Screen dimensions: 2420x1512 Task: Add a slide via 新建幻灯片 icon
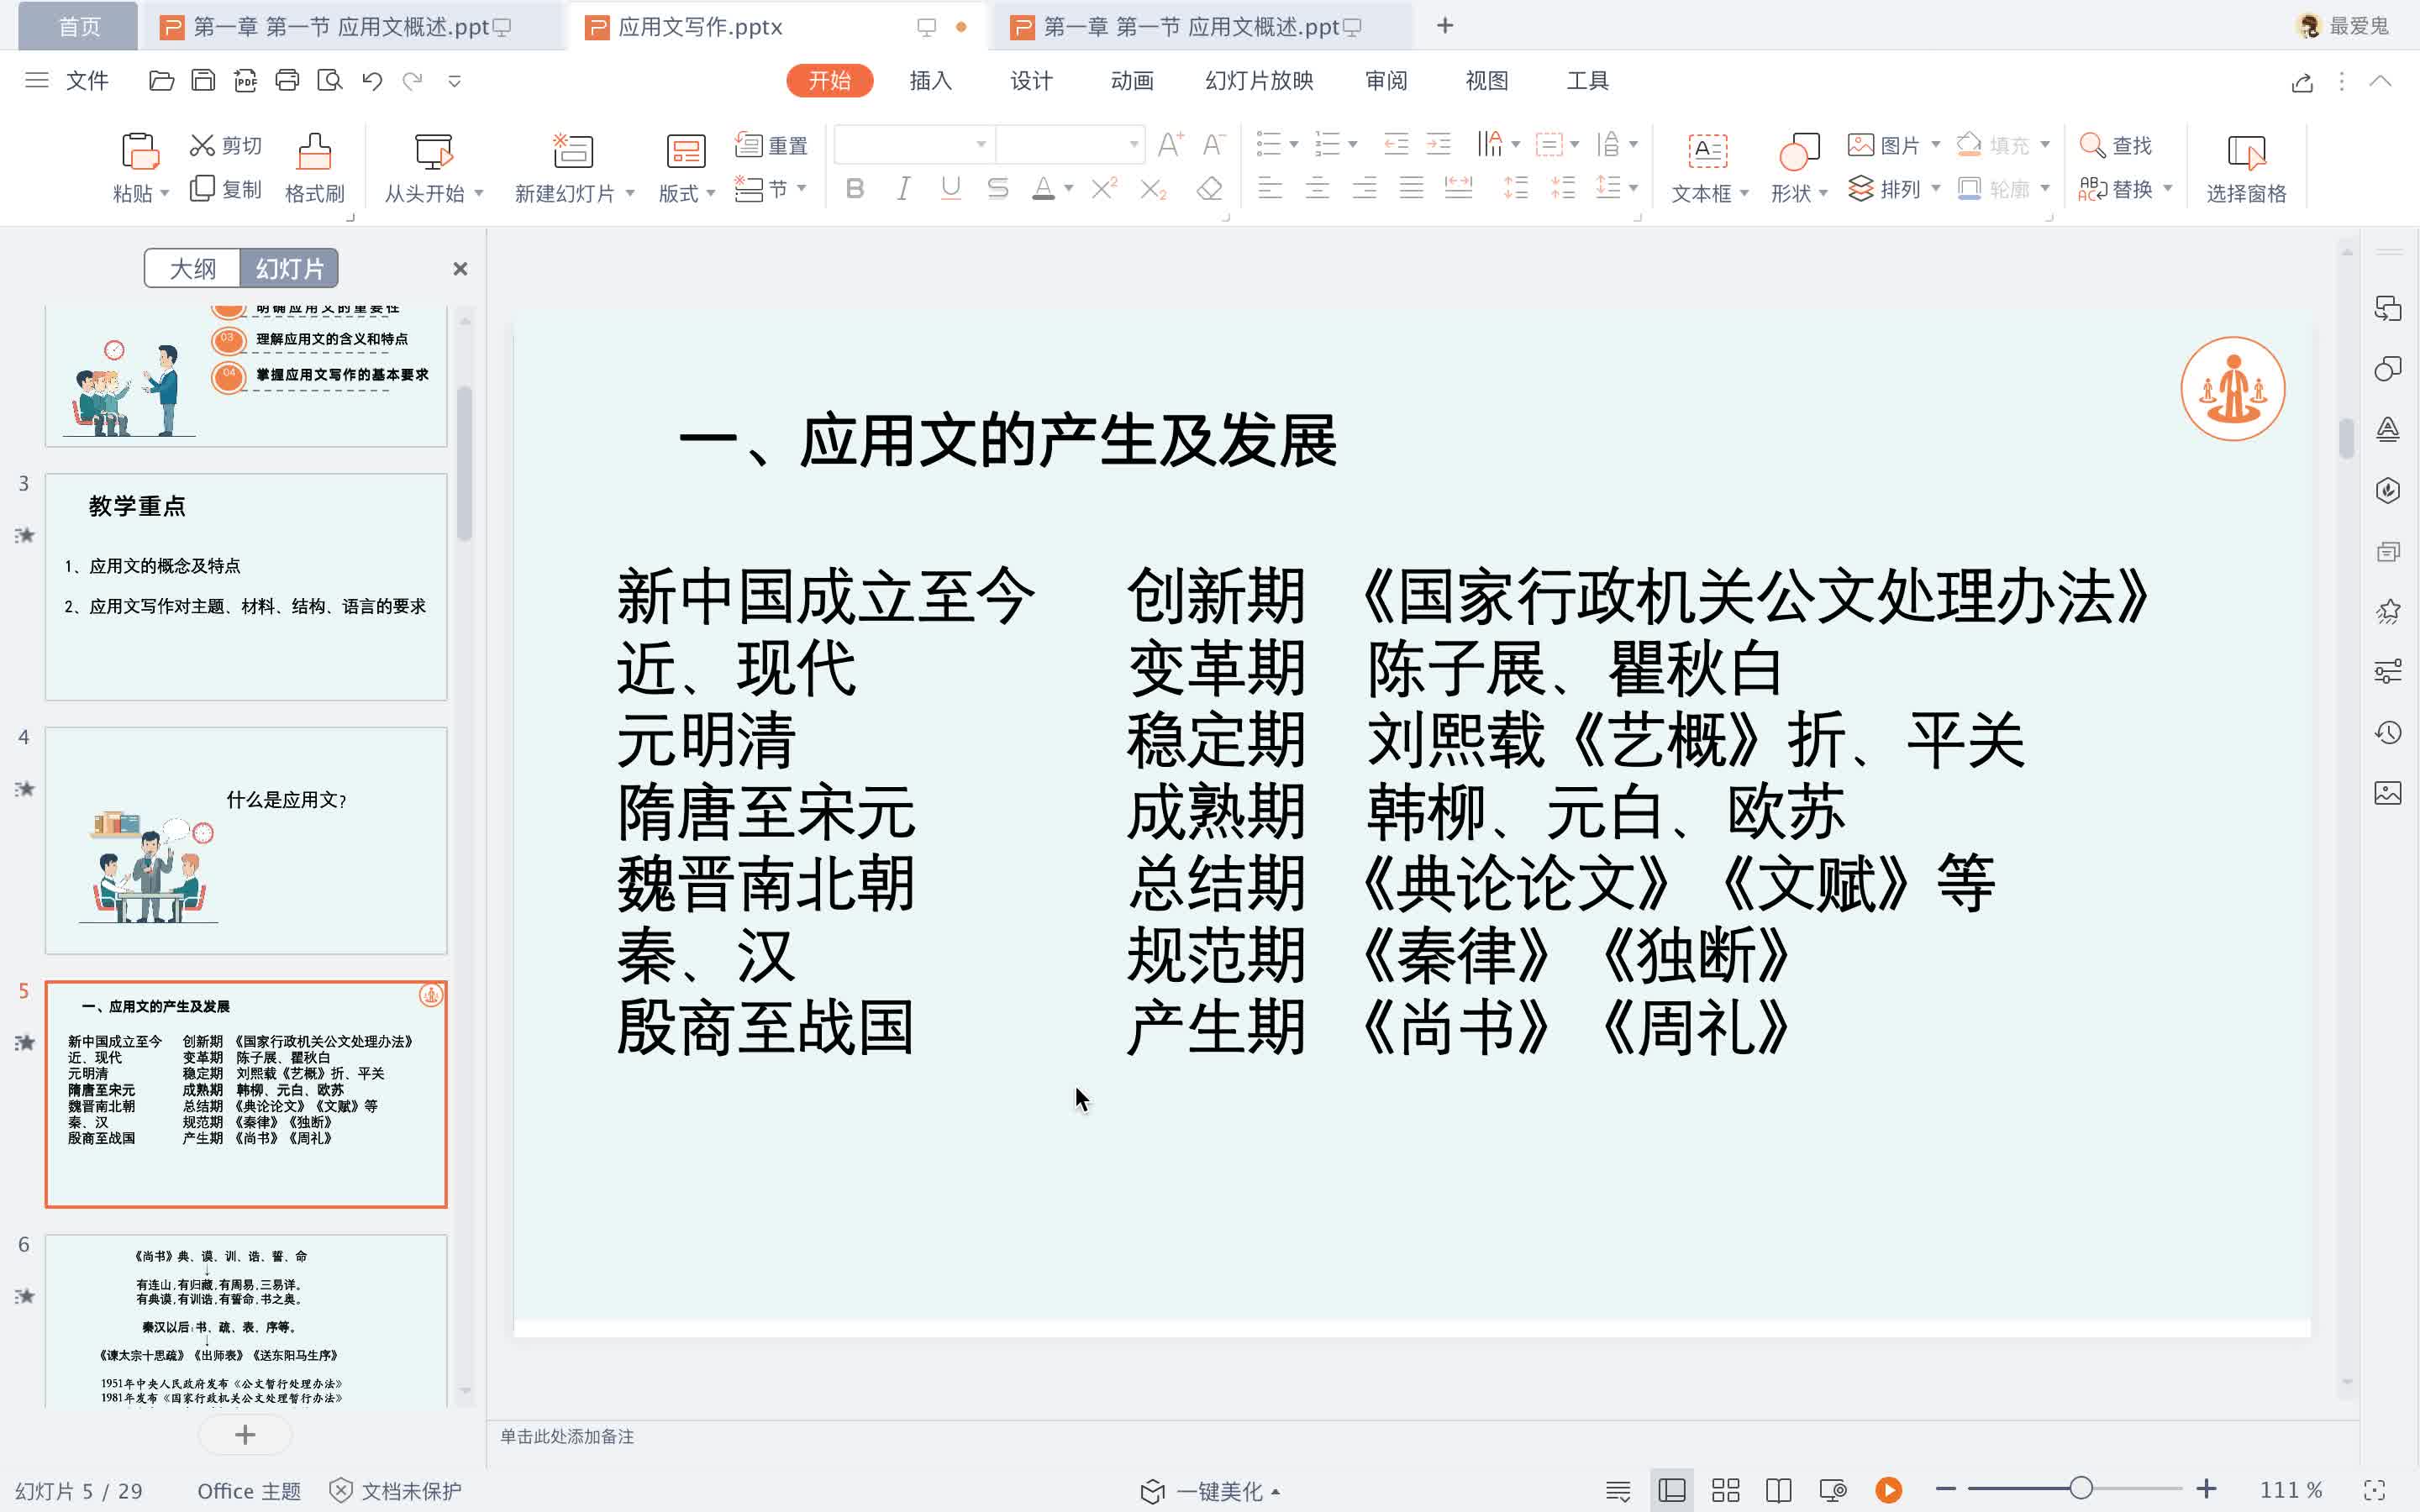pos(573,151)
